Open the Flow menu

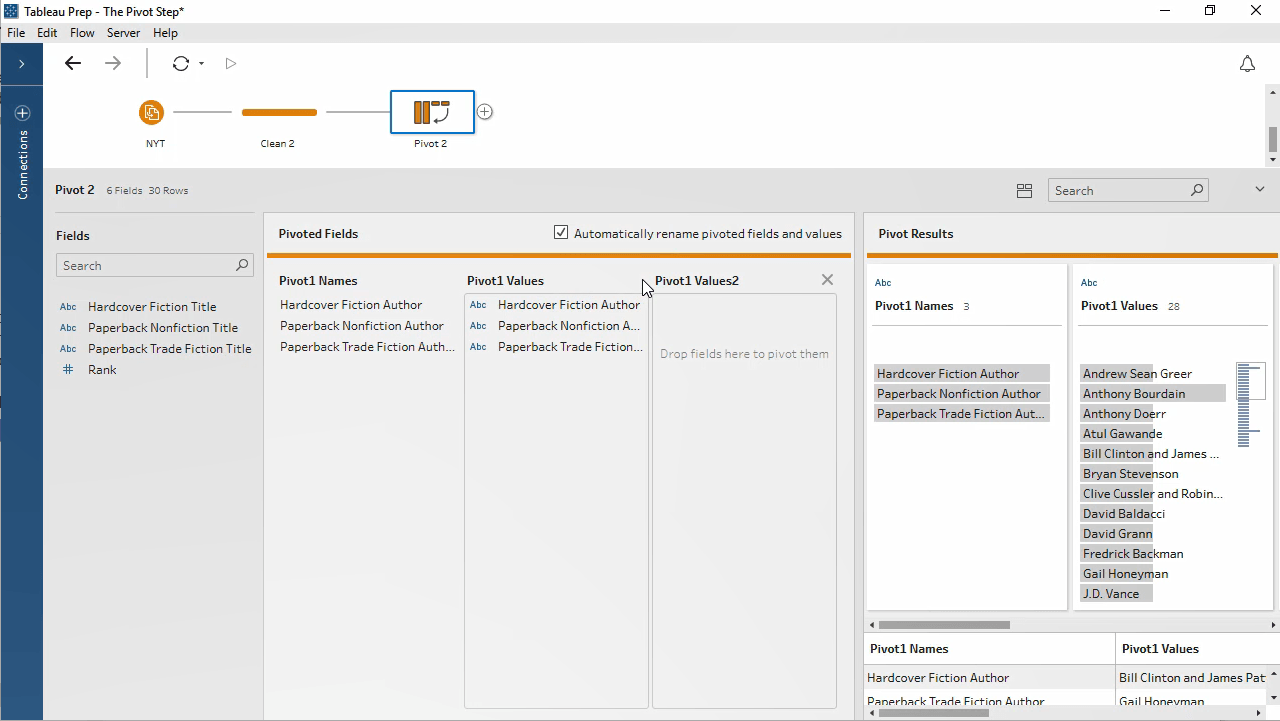pos(82,33)
